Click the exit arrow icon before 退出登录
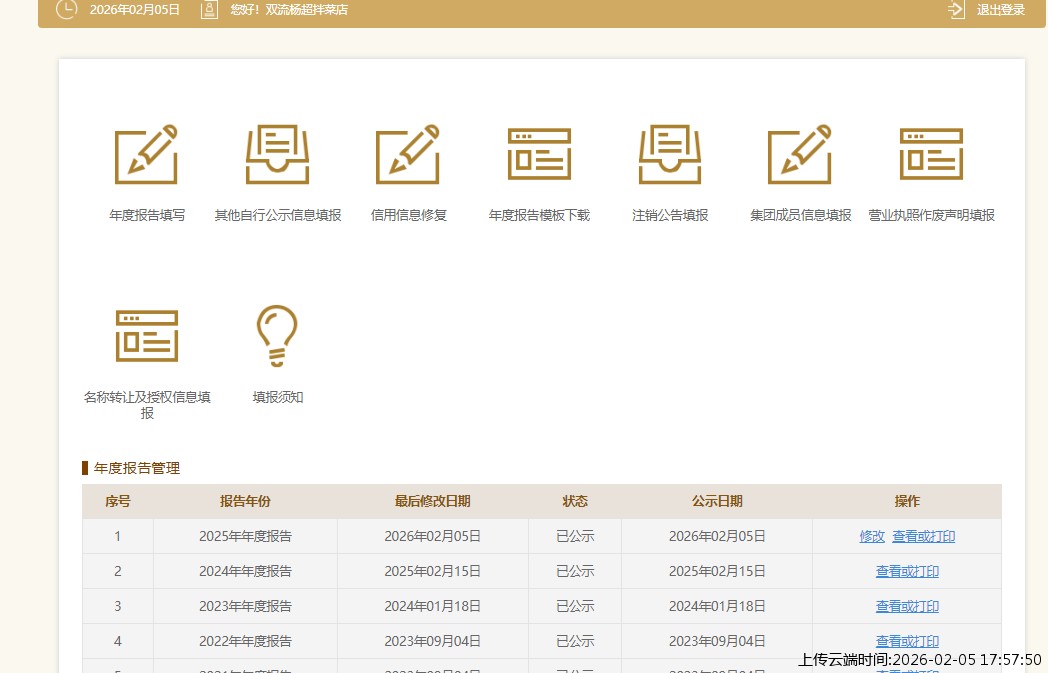The width and height of the screenshot is (1048, 673). coord(954,11)
